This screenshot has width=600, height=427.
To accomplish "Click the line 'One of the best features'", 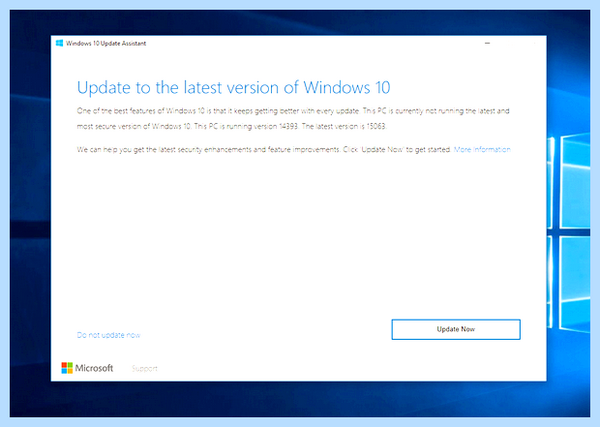I will 293,111.
